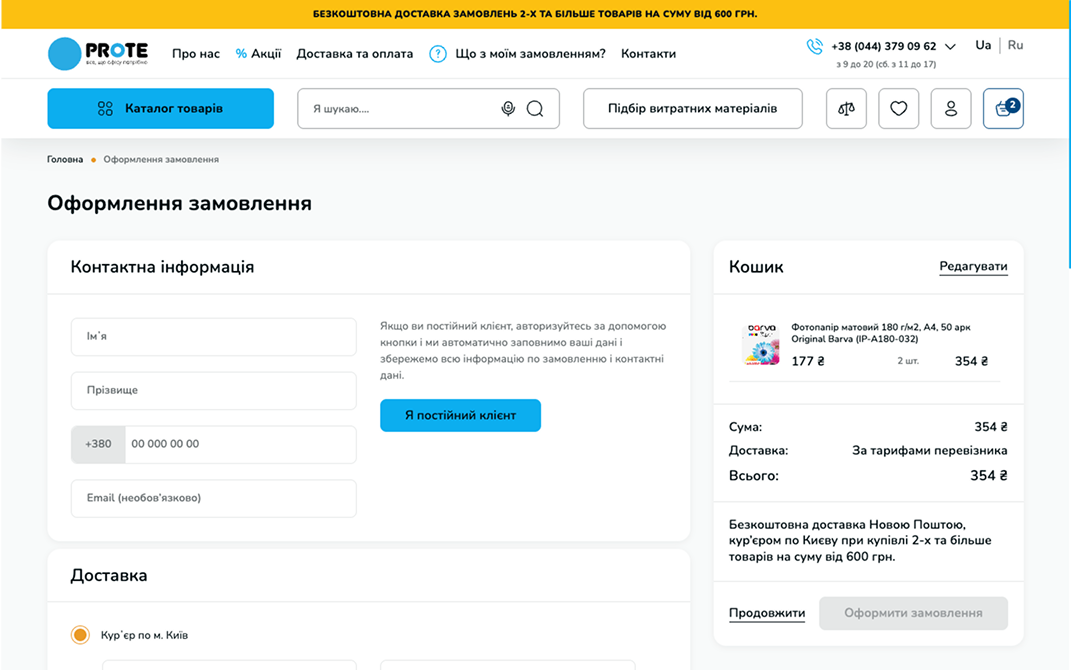Click the question mark help icon

click(437, 54)
